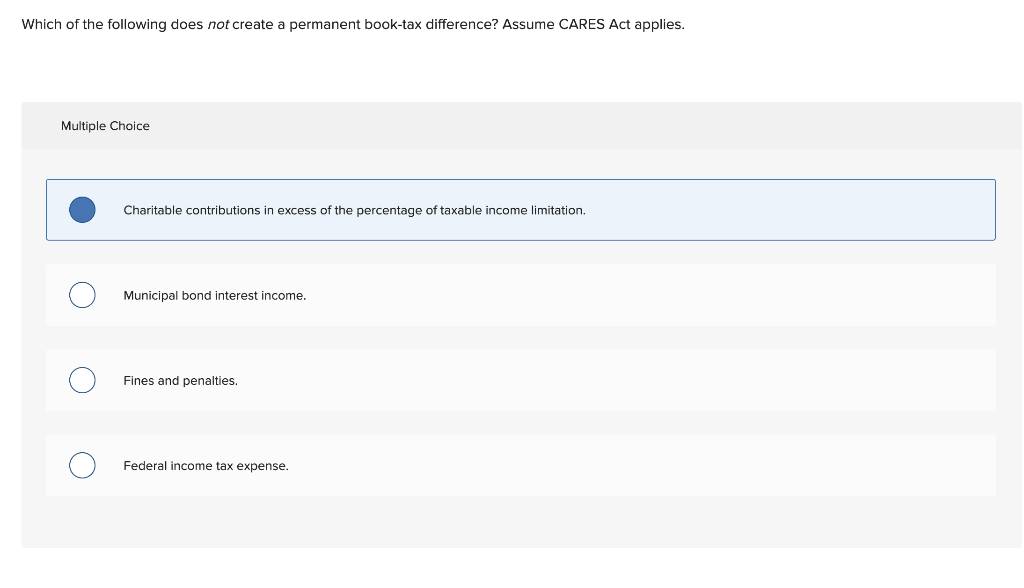Click the 'Fines and penalties.' answer text
1024x588 pixels.
180,380
